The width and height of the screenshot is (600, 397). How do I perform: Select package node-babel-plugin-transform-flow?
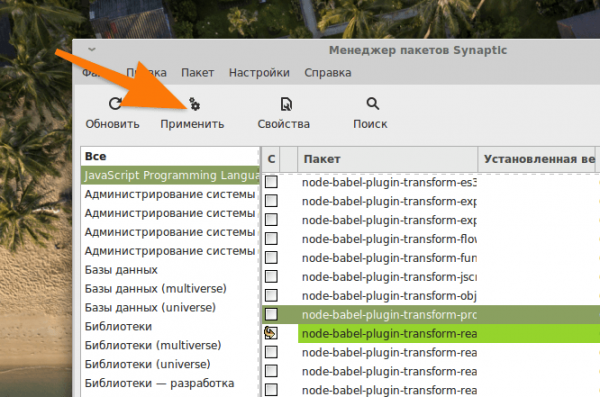(x=389, y=239)
